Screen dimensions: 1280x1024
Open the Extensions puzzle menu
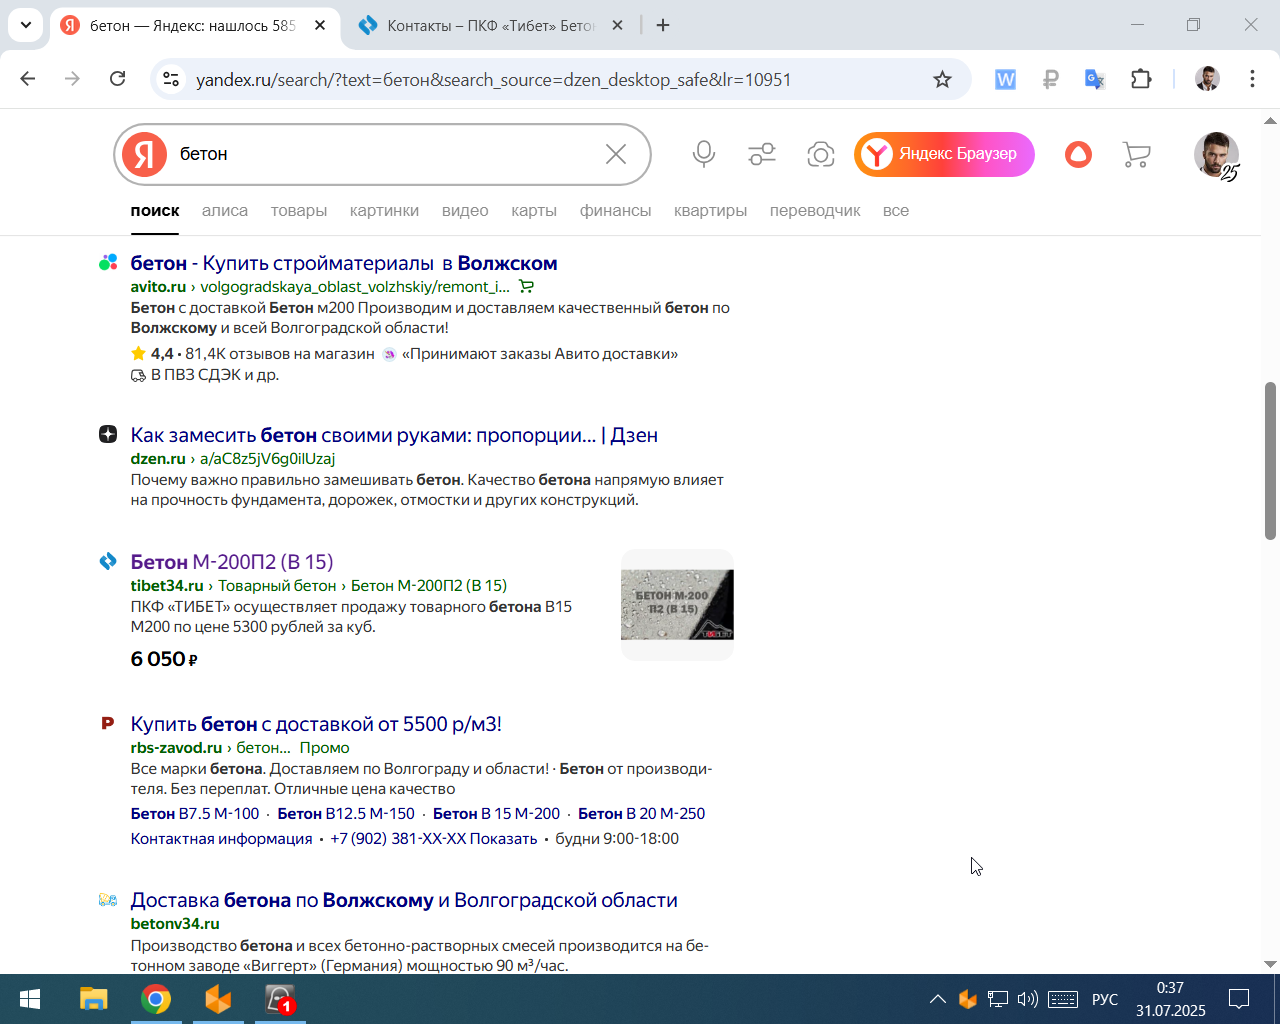[x=1141, y=79]
